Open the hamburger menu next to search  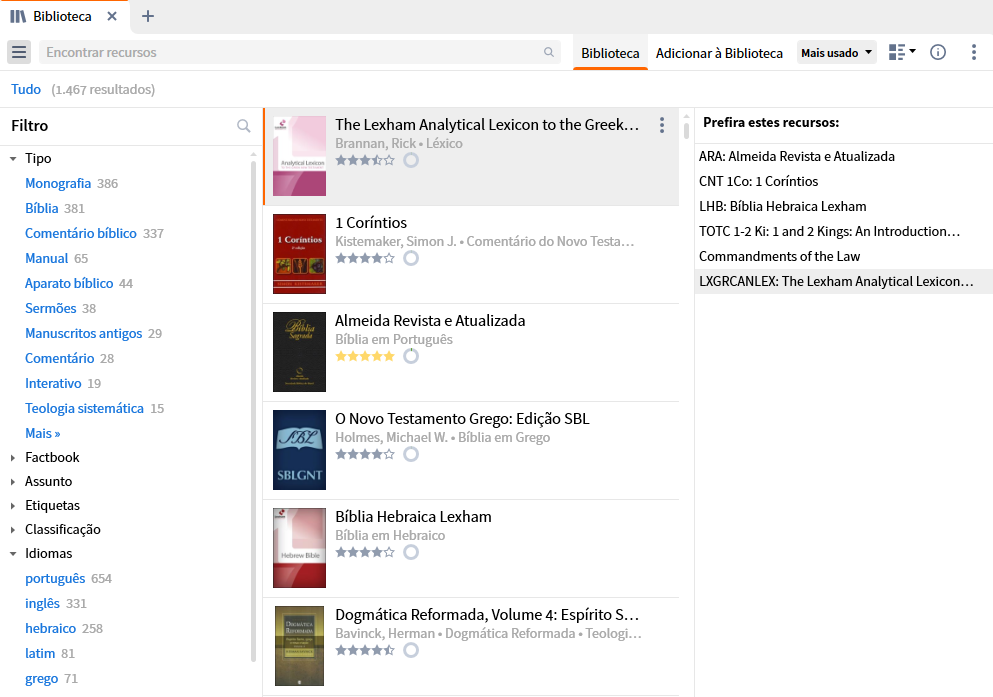[19, 52]
